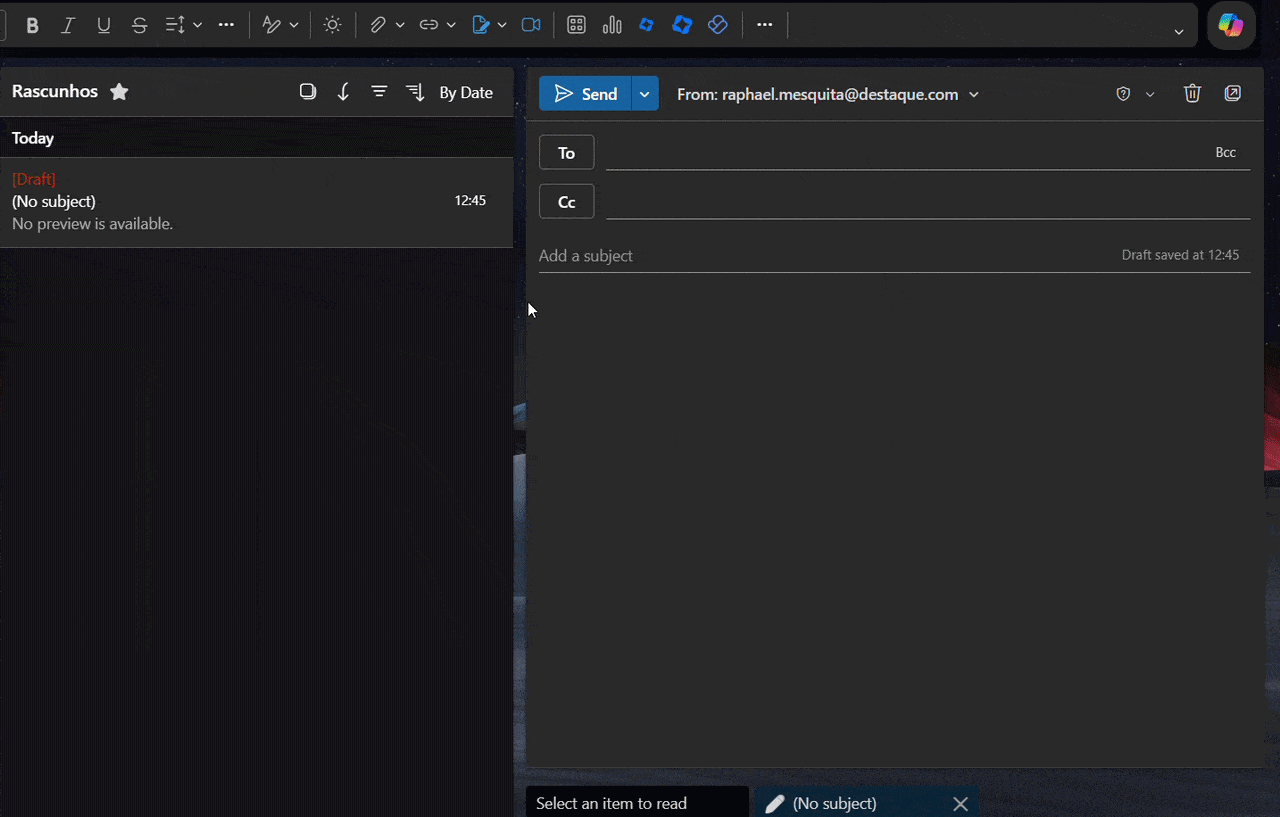Expand the Send options dropdown arrow
This screenshot has height=817, width=1280.
coord(645,94)
